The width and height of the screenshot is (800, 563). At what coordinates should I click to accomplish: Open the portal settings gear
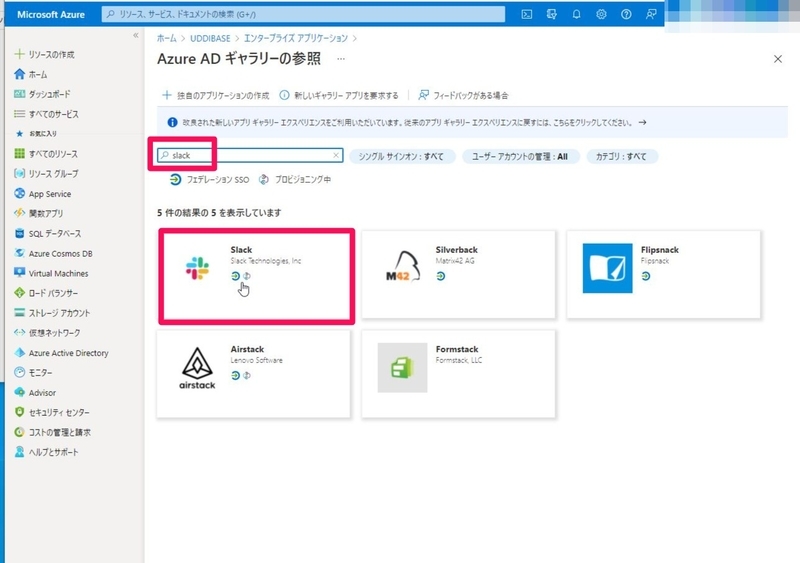(x=601, y=14)
